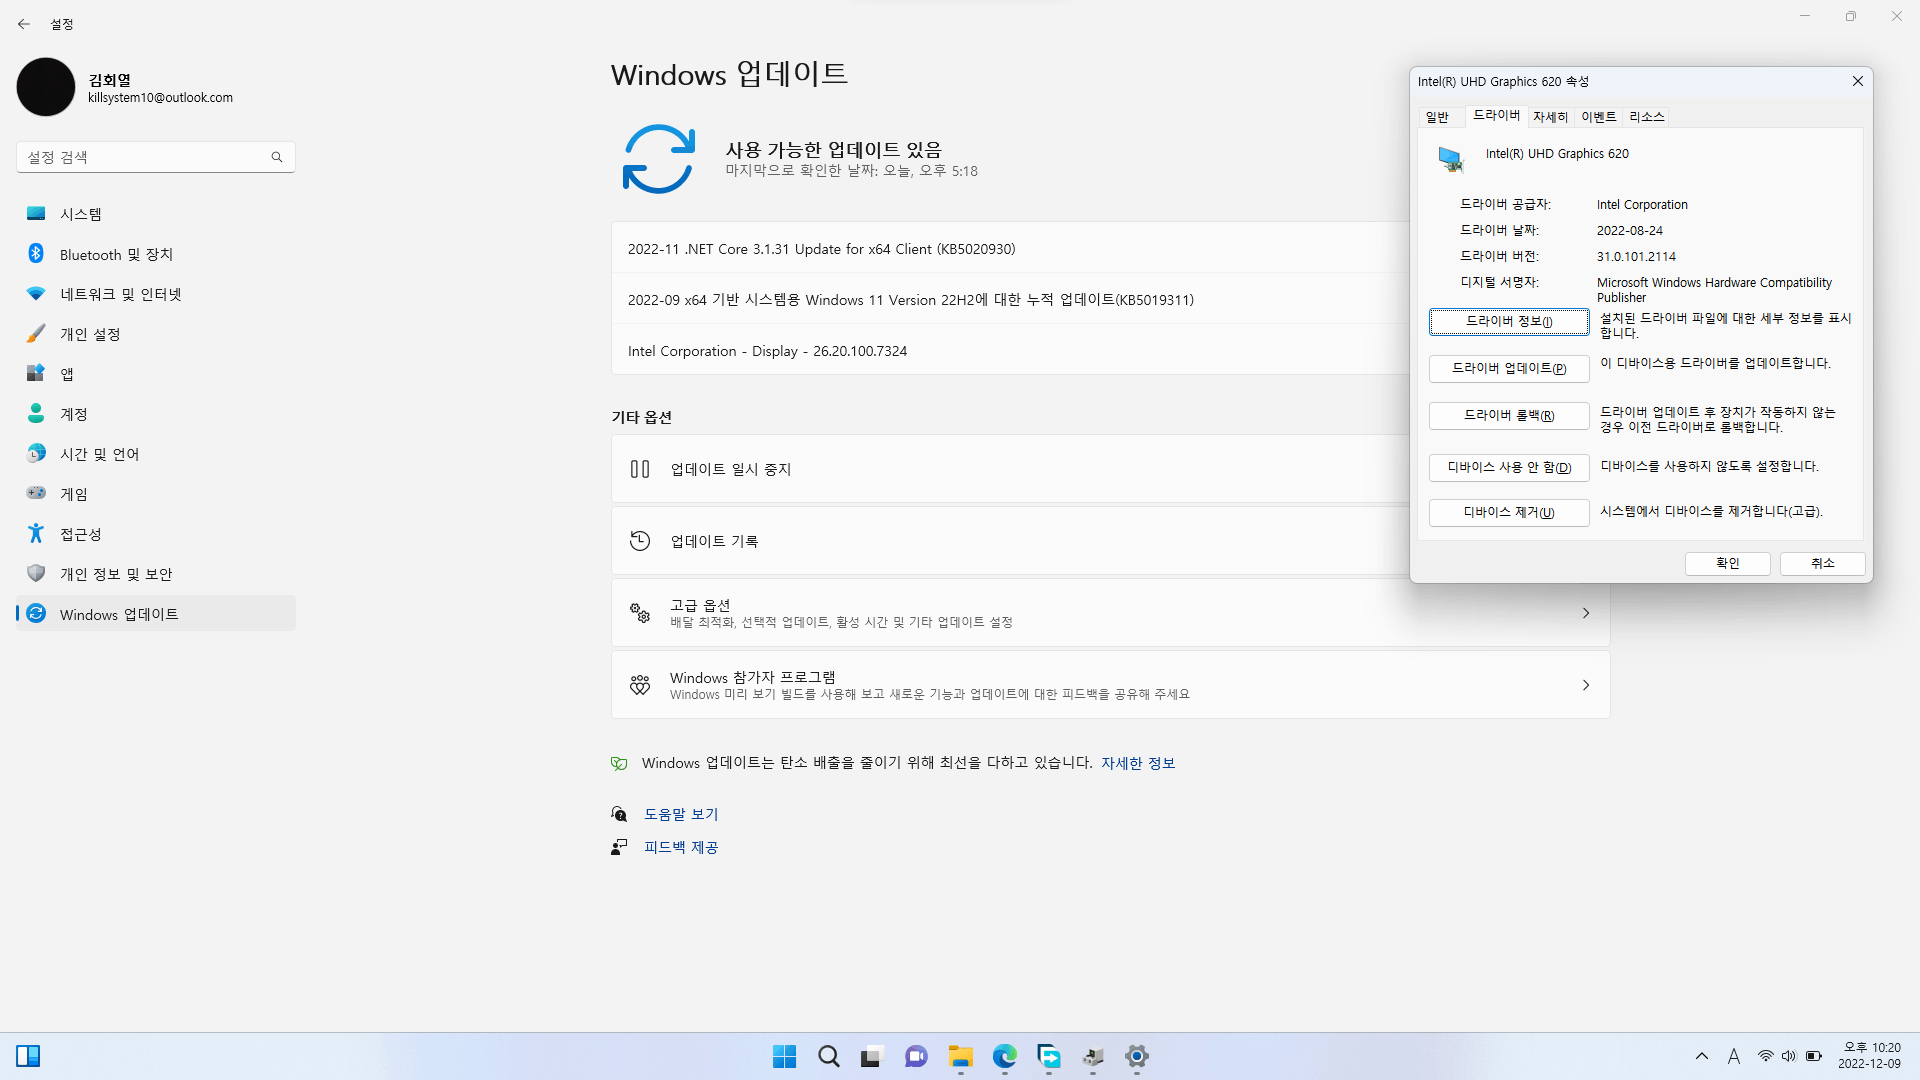This screenshot has width=1920, height=1080.
Task: Open File Explorer from taskbar
Action: [x=961, y=1056]
